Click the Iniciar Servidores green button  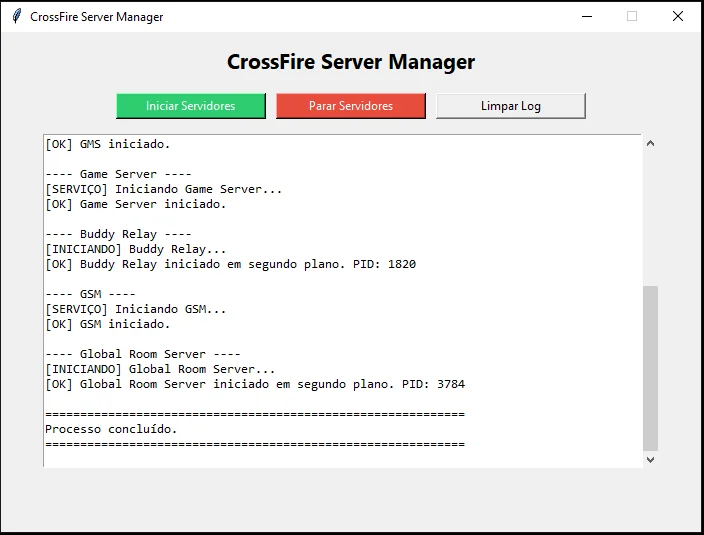pyautogui.click(x=191, y=106)
